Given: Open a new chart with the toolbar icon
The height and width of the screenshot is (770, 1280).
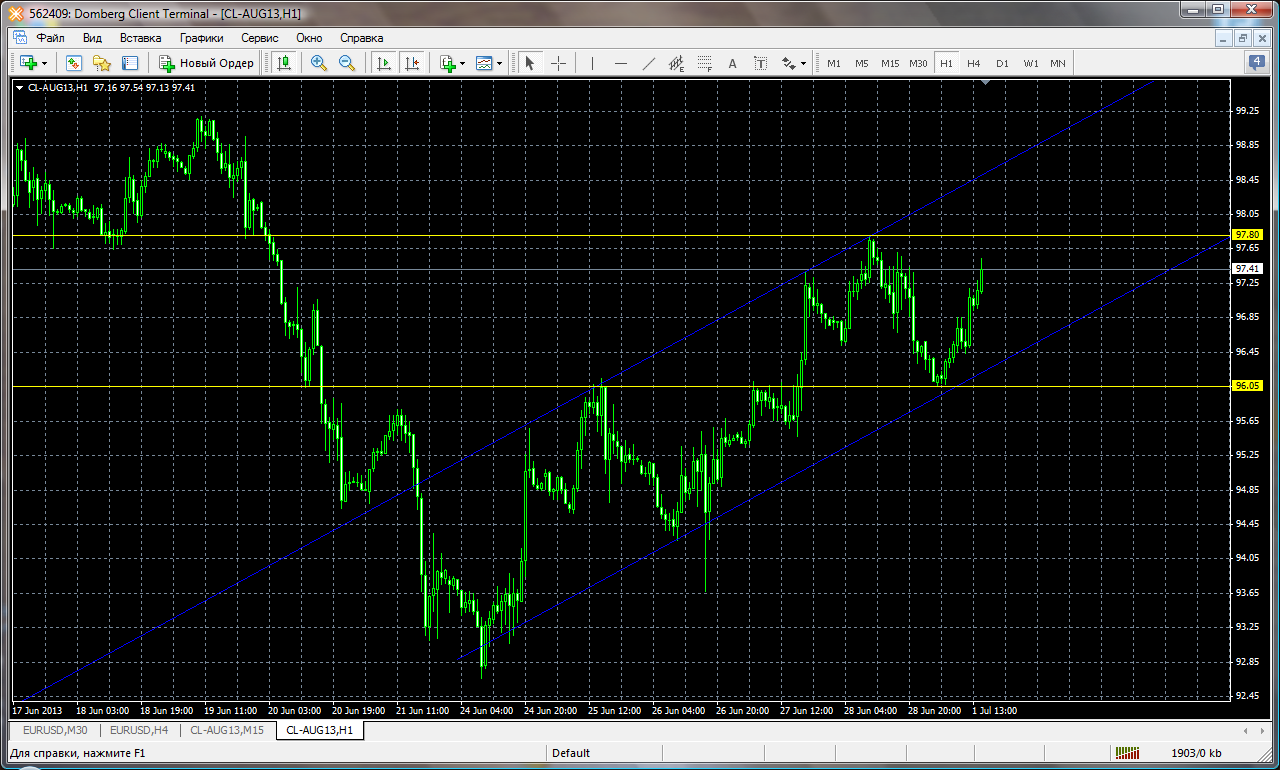Looking at the screenshot, I should 29,63.
